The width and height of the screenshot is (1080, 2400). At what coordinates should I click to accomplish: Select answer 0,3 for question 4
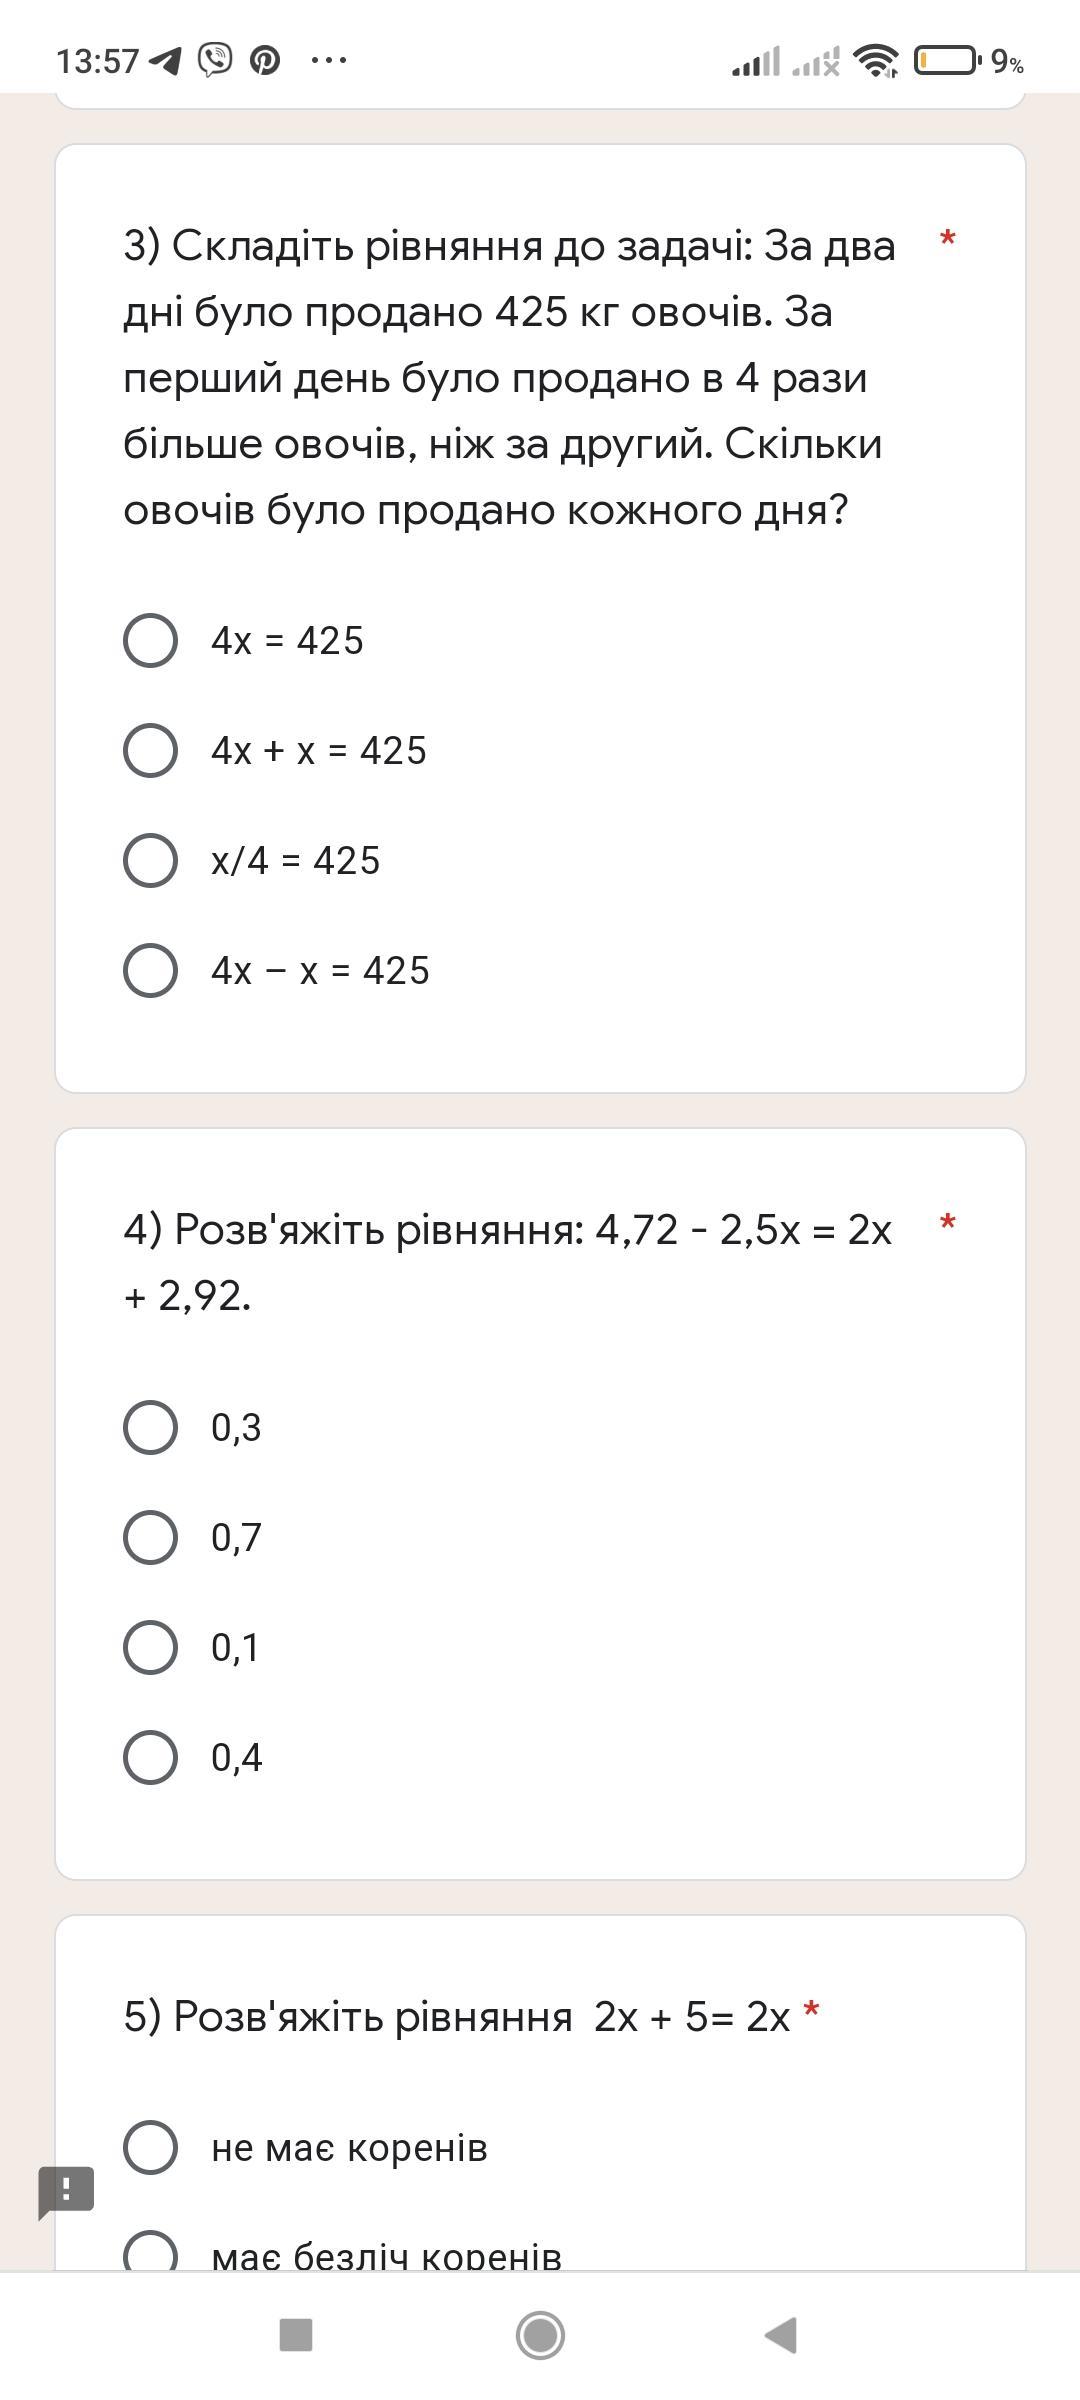click(x=151, y=1427)
